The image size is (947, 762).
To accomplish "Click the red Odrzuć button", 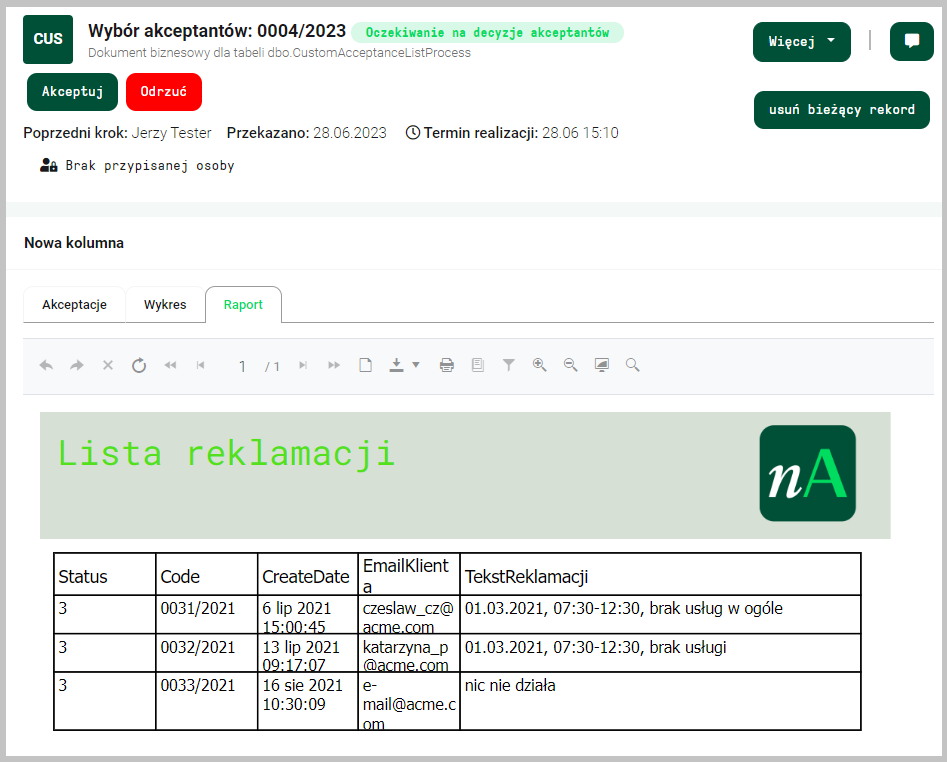I will 164,92.
